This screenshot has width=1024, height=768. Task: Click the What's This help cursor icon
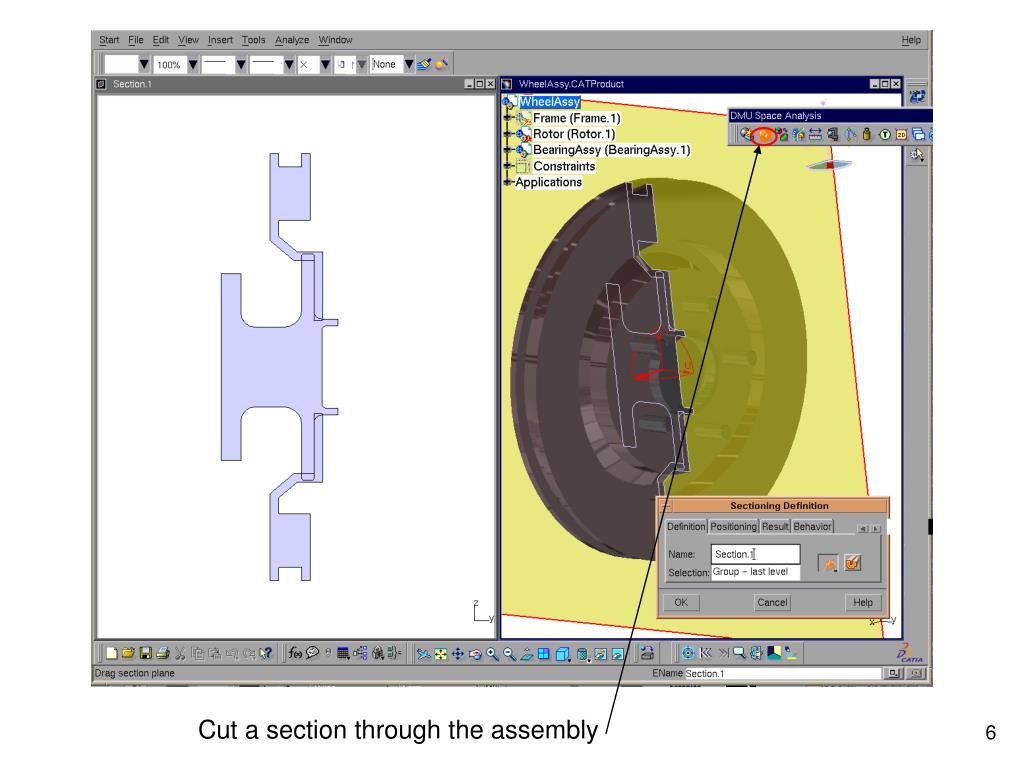click(x=265, y=653)
